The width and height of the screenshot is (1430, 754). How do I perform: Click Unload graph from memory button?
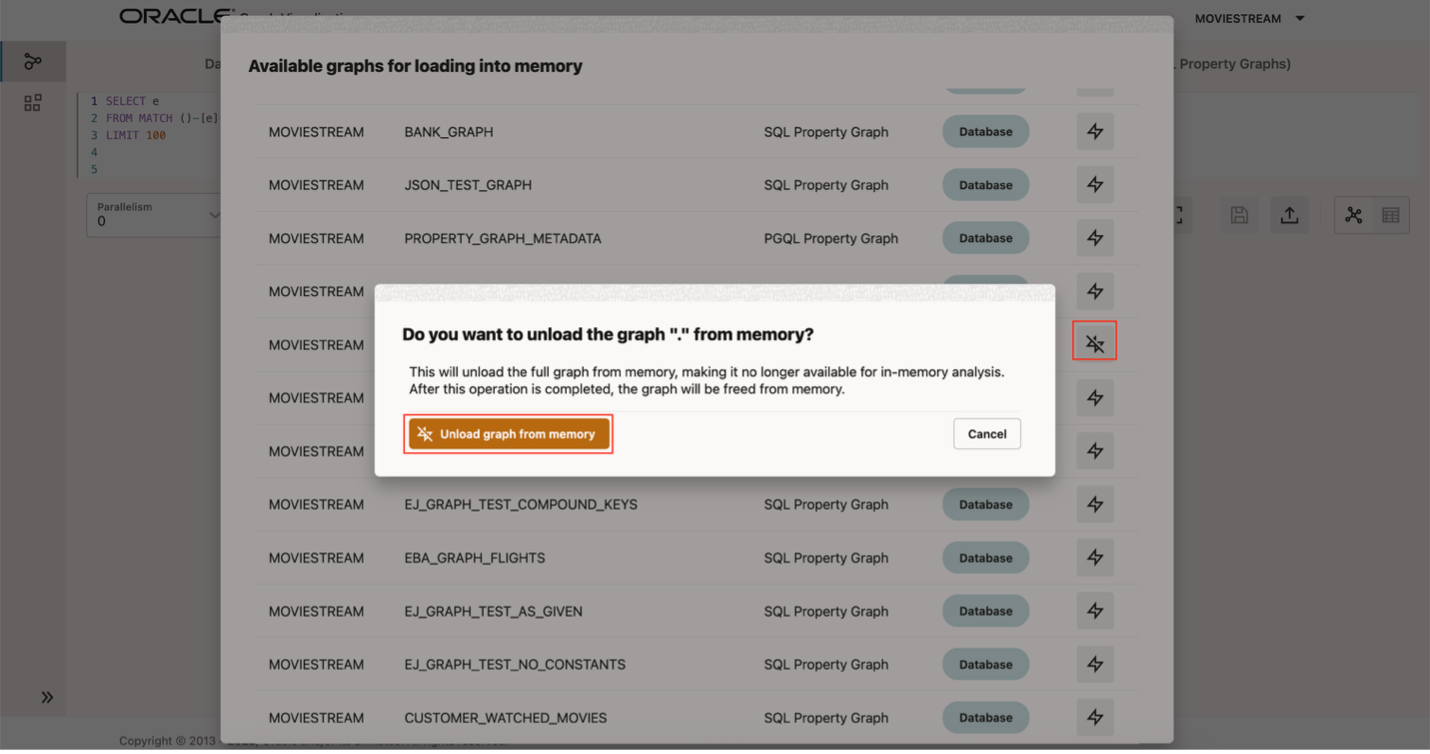click(508, 434)
